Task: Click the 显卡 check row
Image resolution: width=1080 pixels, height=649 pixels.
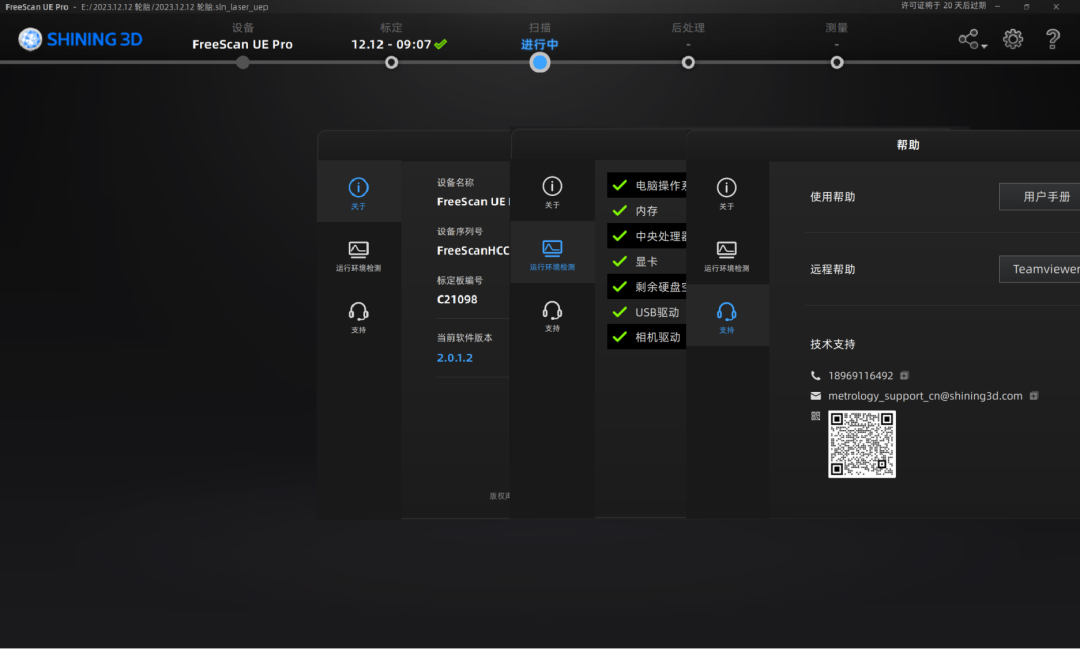Action: coord(646,261)
